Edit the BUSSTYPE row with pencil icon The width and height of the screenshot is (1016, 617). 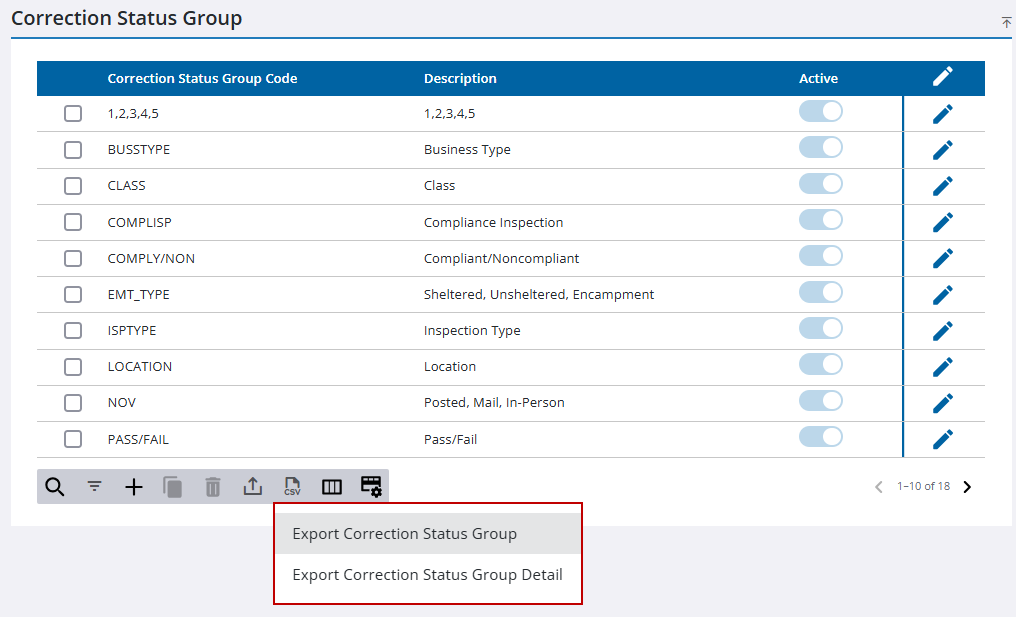942,150
